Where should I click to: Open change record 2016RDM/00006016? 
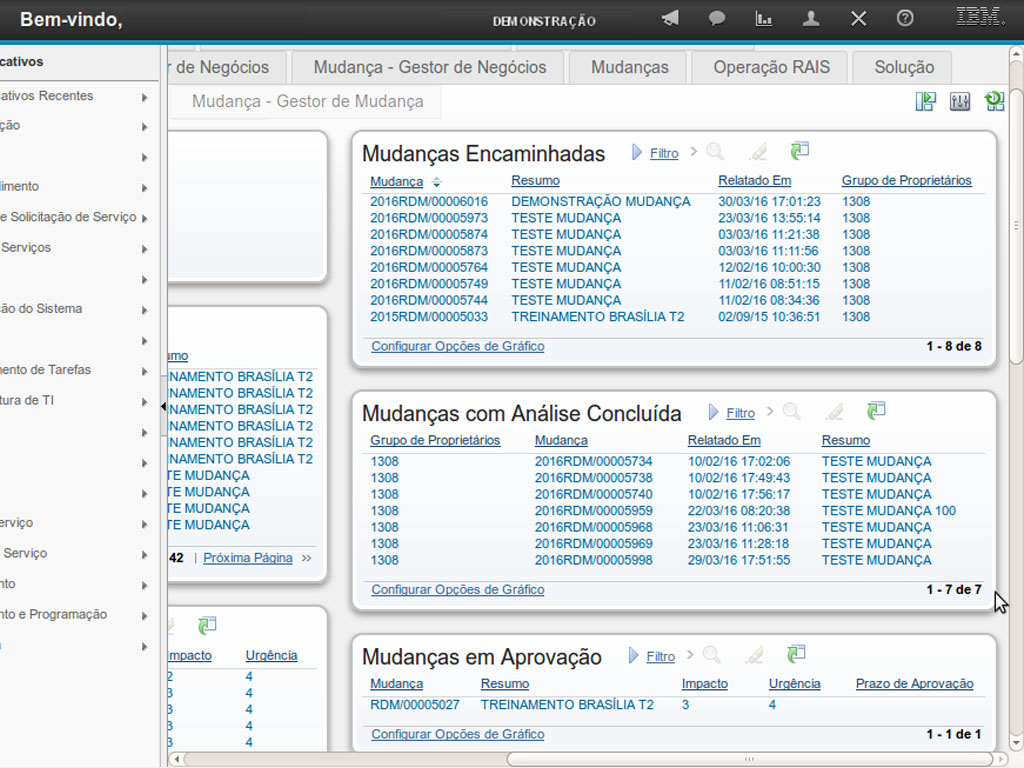[x=428, y=201]
